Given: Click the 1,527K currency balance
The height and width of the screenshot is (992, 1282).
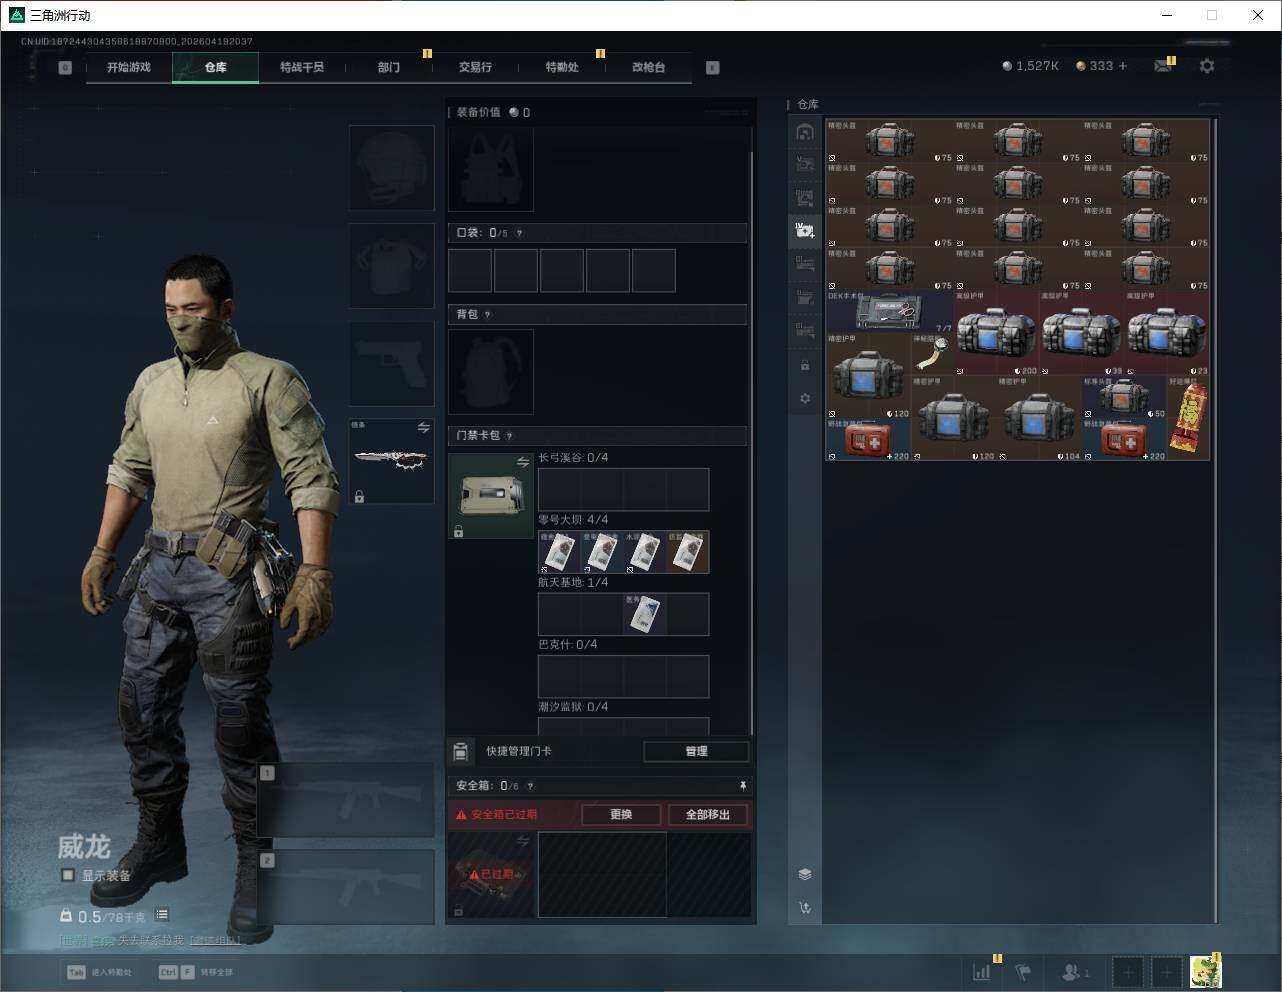Looking at the screenshot, I should [x=1030, y=66].
